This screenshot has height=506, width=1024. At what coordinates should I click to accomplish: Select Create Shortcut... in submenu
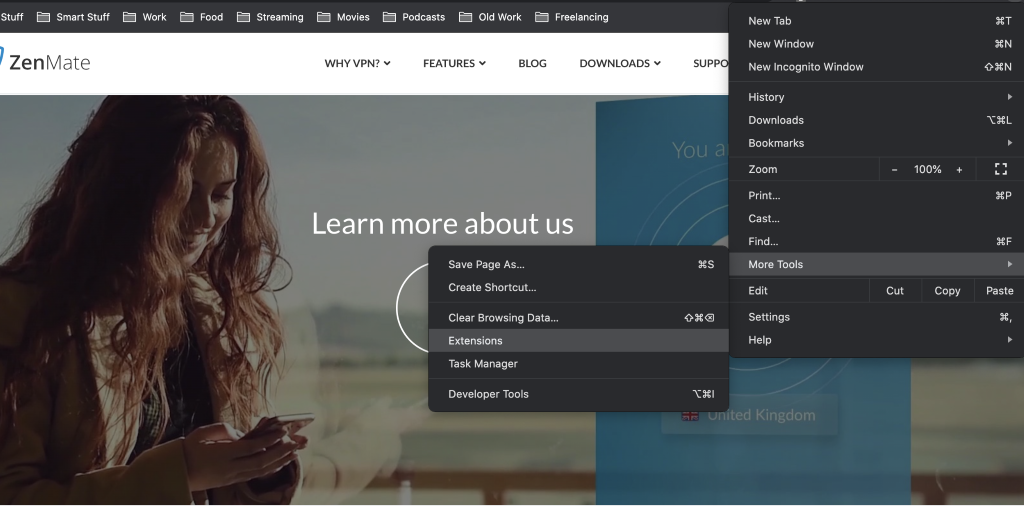pyautogui.click(x=578, y=287)
